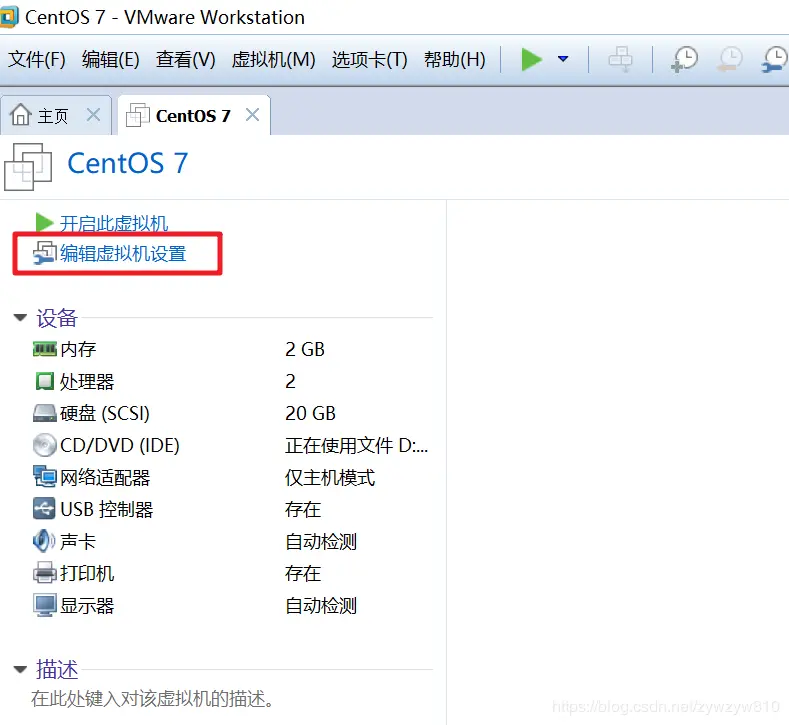The width and height of the screenshot is (789, 725).
Task: Select the 声卡 device label
Action: 78,542
